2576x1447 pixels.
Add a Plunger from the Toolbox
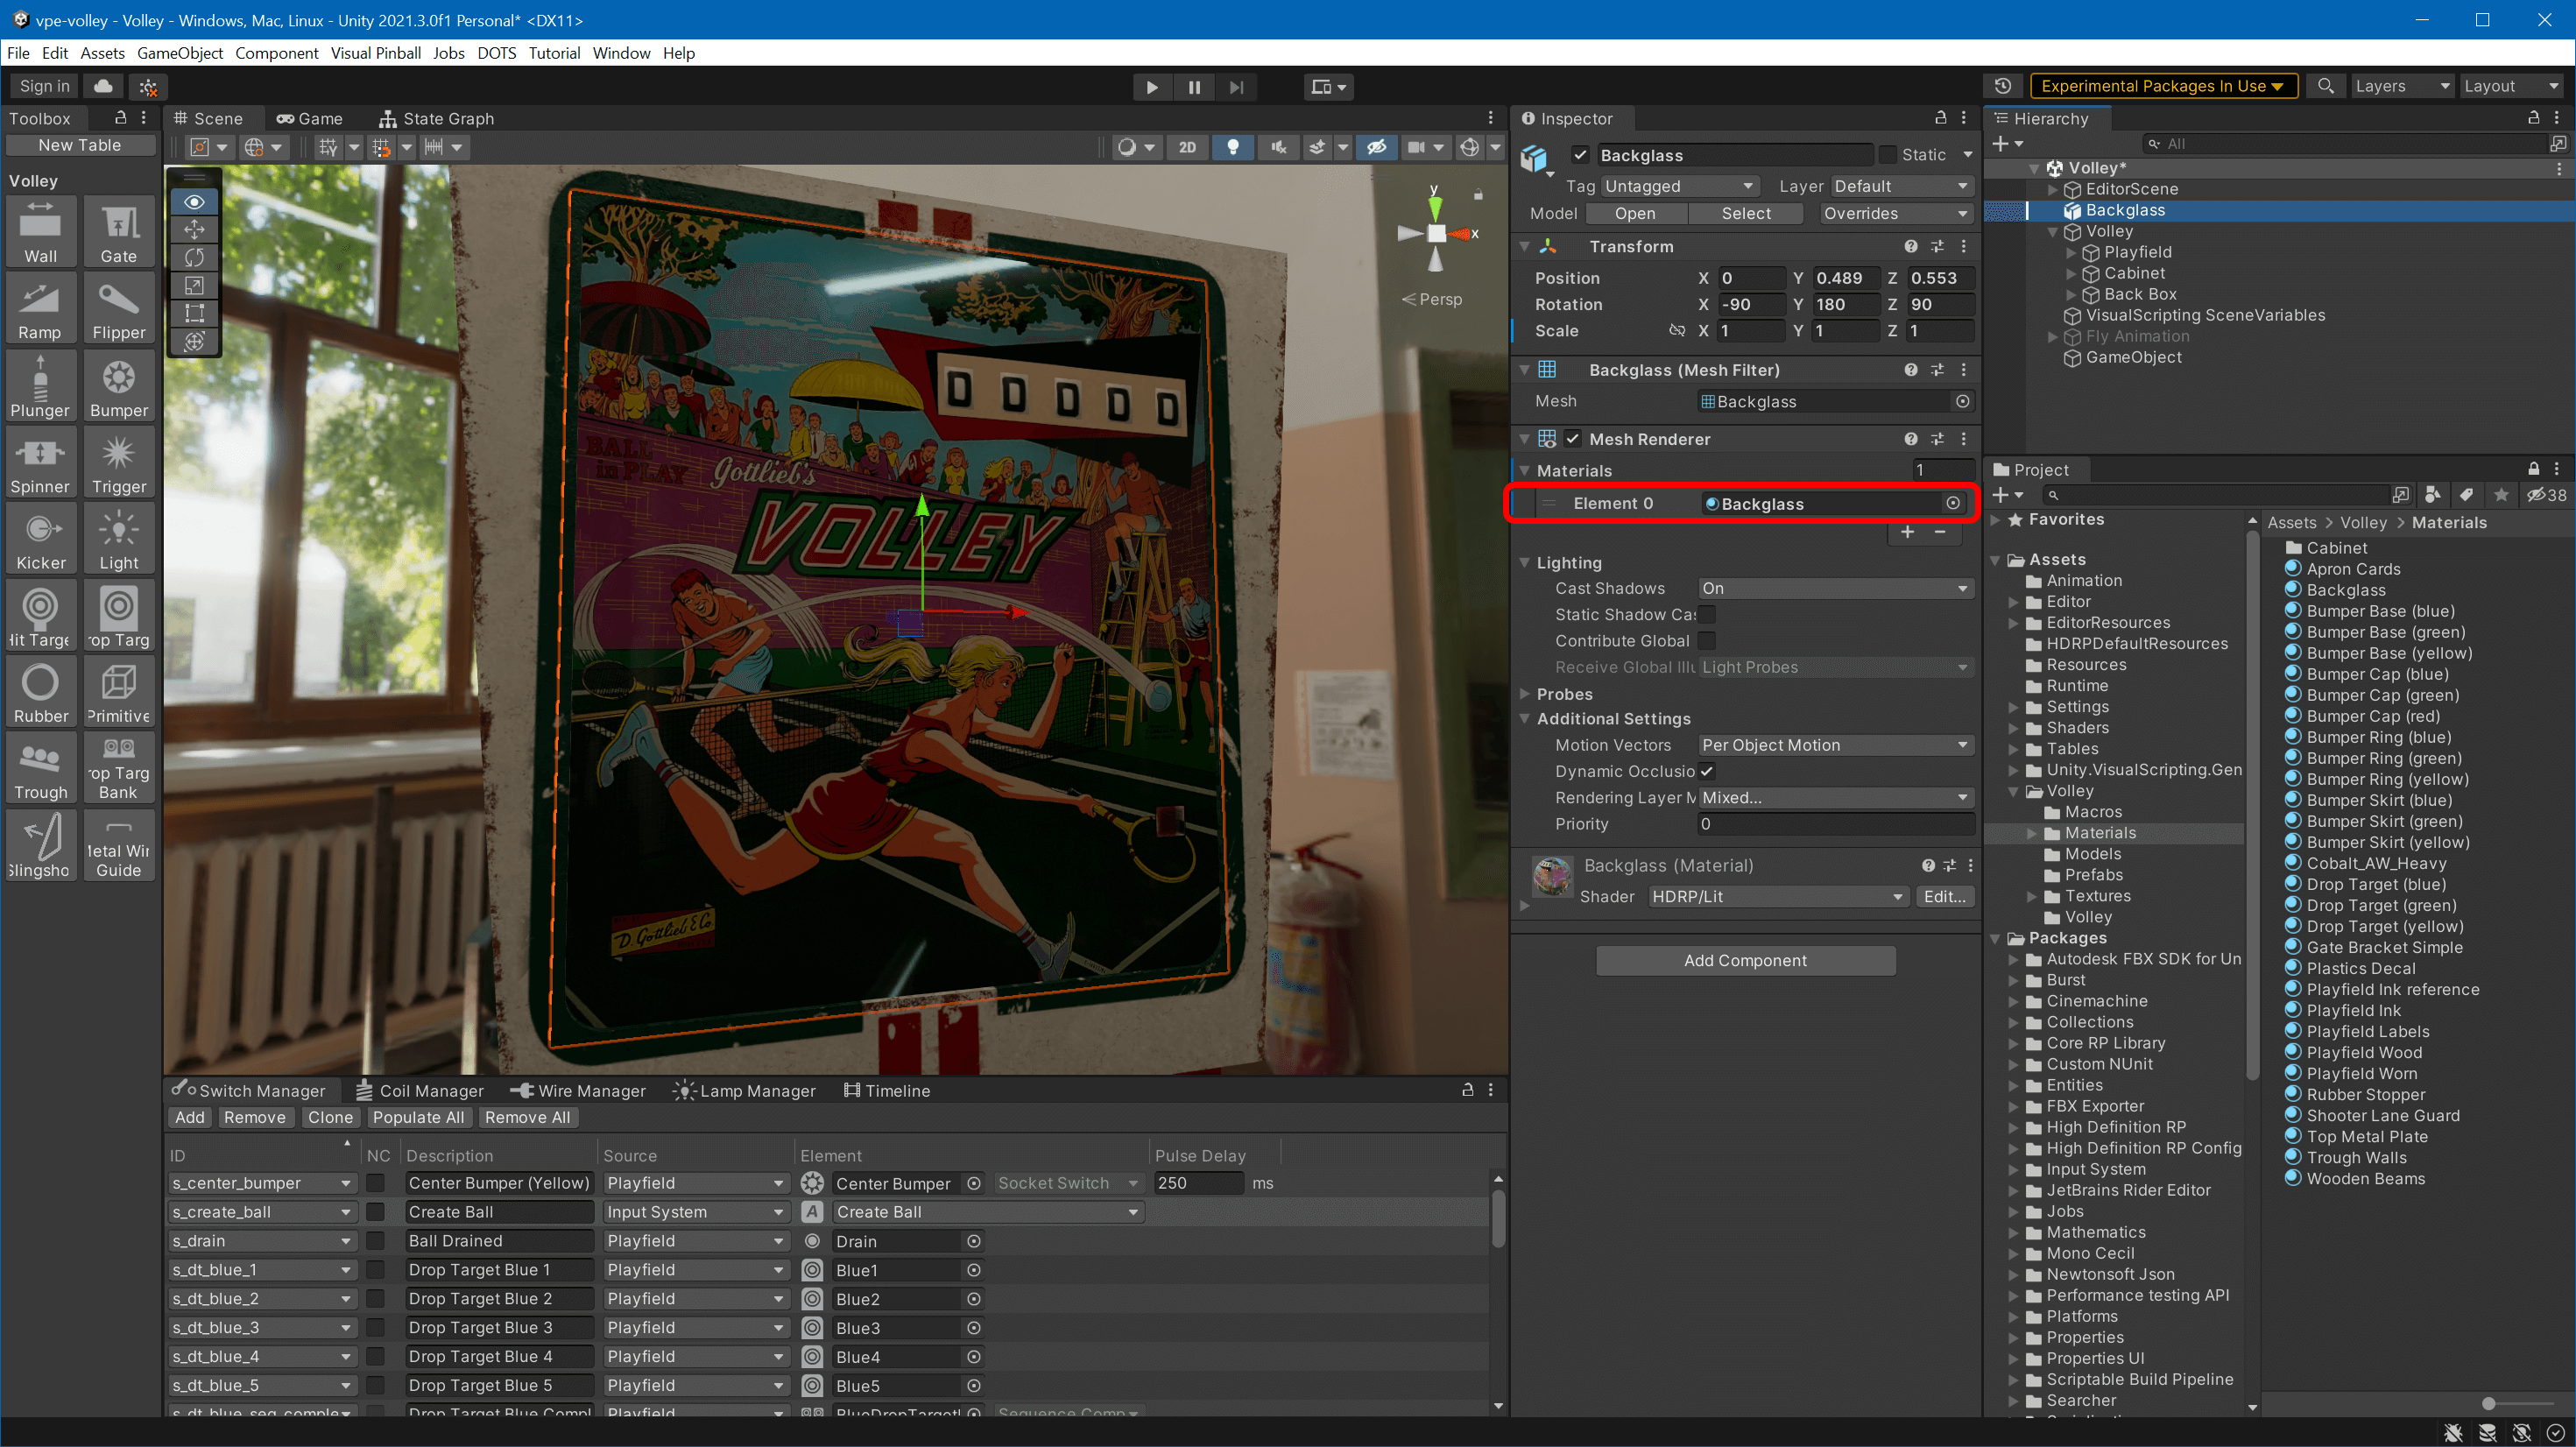(40, 386)
